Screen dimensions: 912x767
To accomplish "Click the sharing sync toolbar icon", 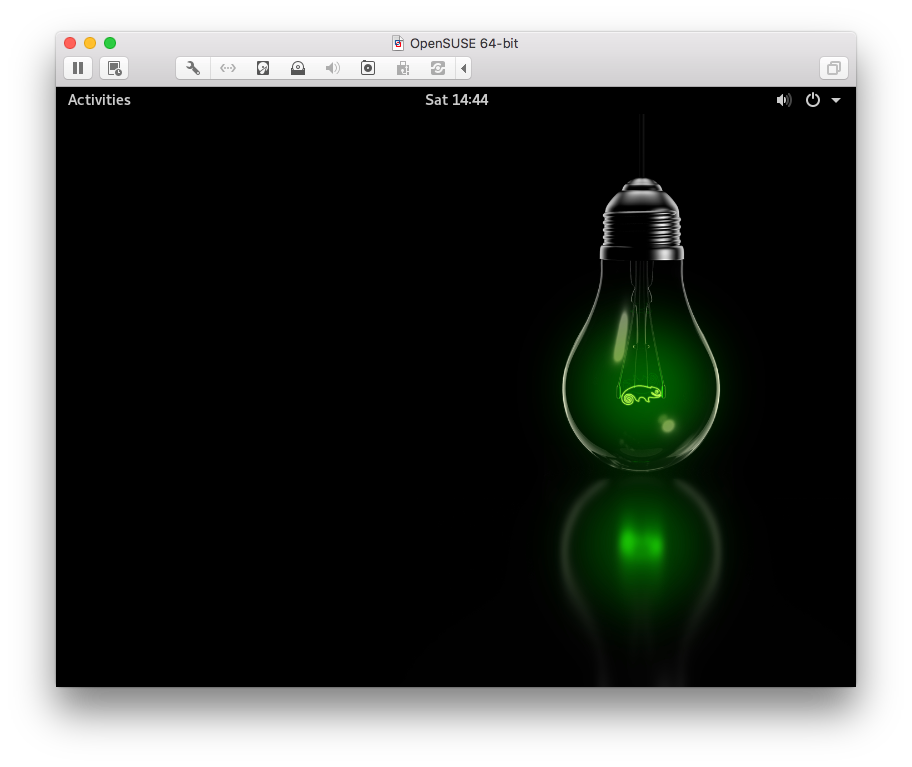I will [437, 68].
